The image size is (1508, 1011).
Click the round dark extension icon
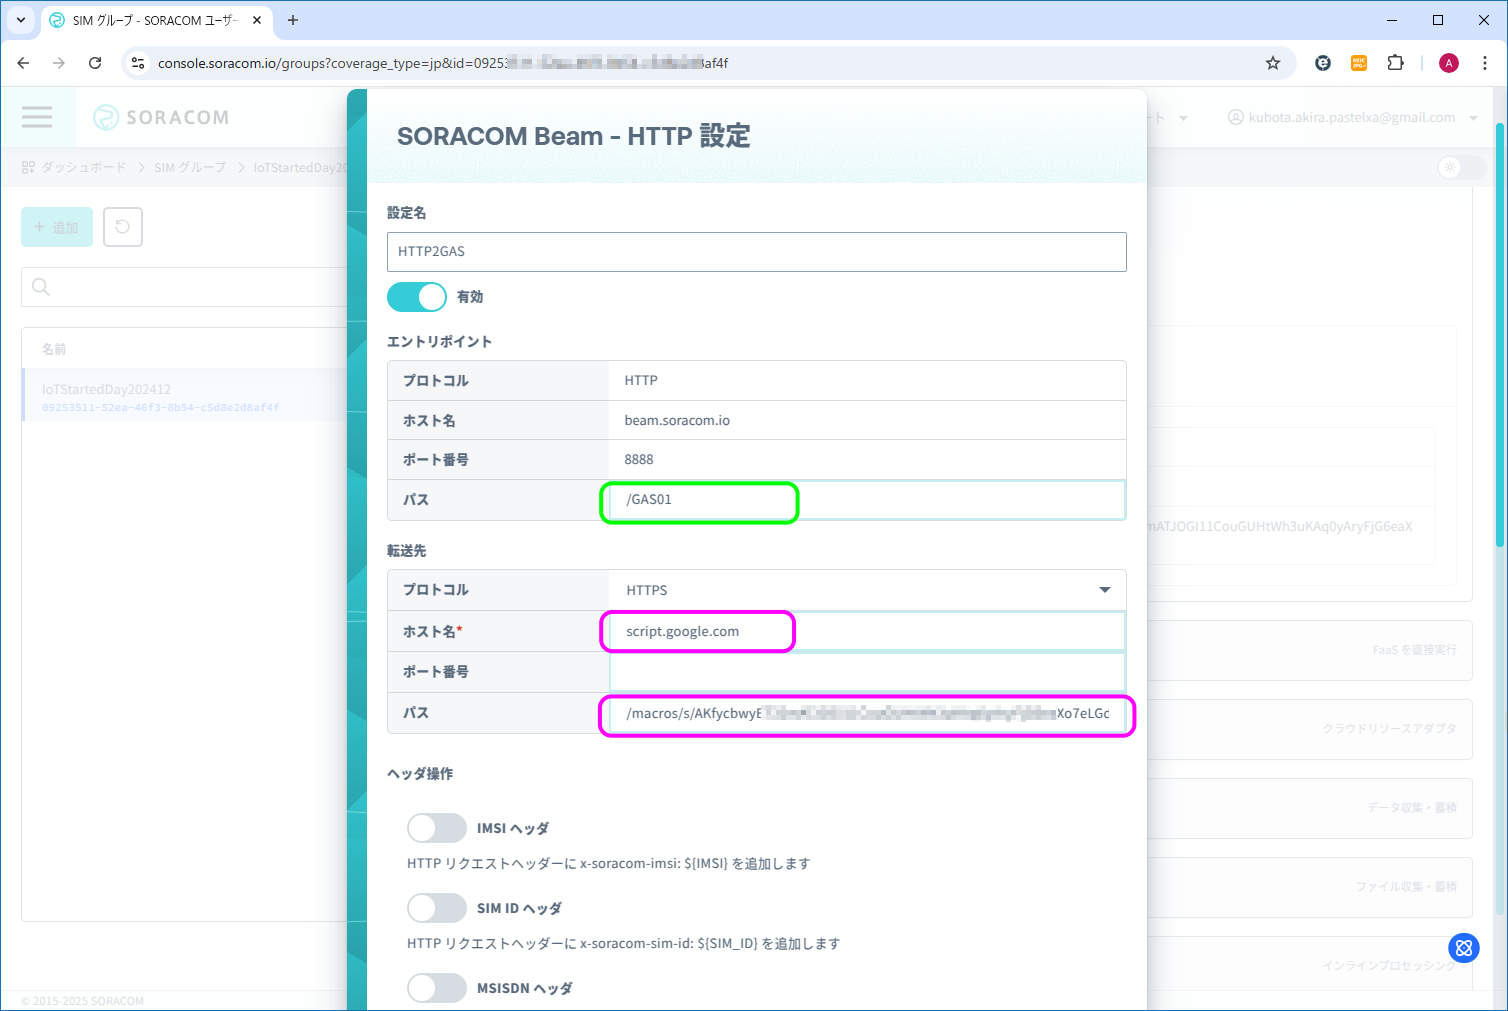click(1323, 63)
